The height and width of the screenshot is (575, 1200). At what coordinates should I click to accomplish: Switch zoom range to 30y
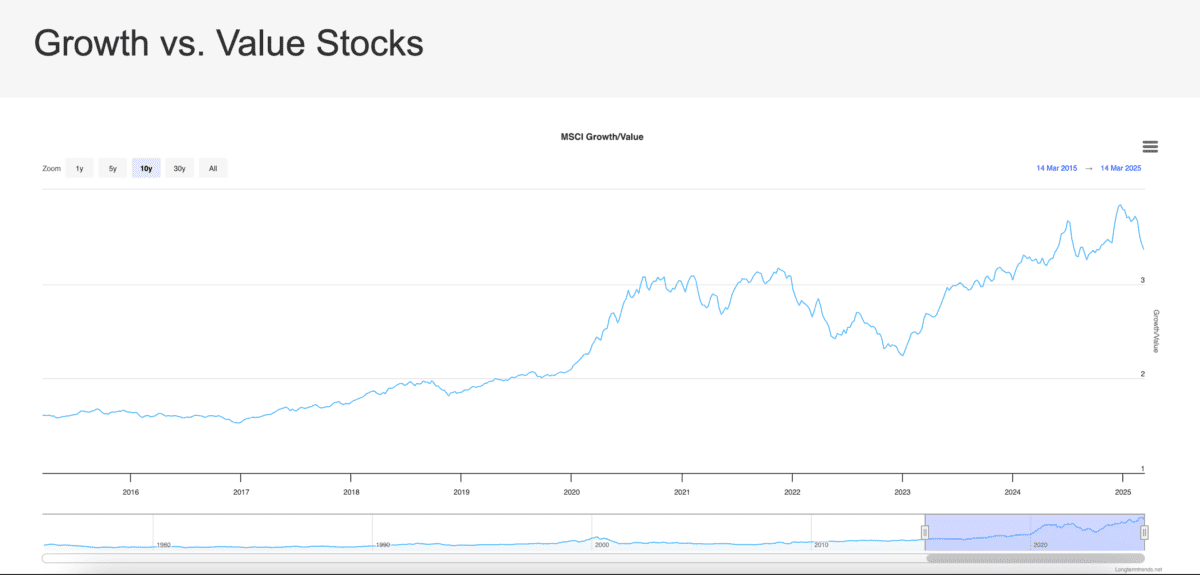179,169
